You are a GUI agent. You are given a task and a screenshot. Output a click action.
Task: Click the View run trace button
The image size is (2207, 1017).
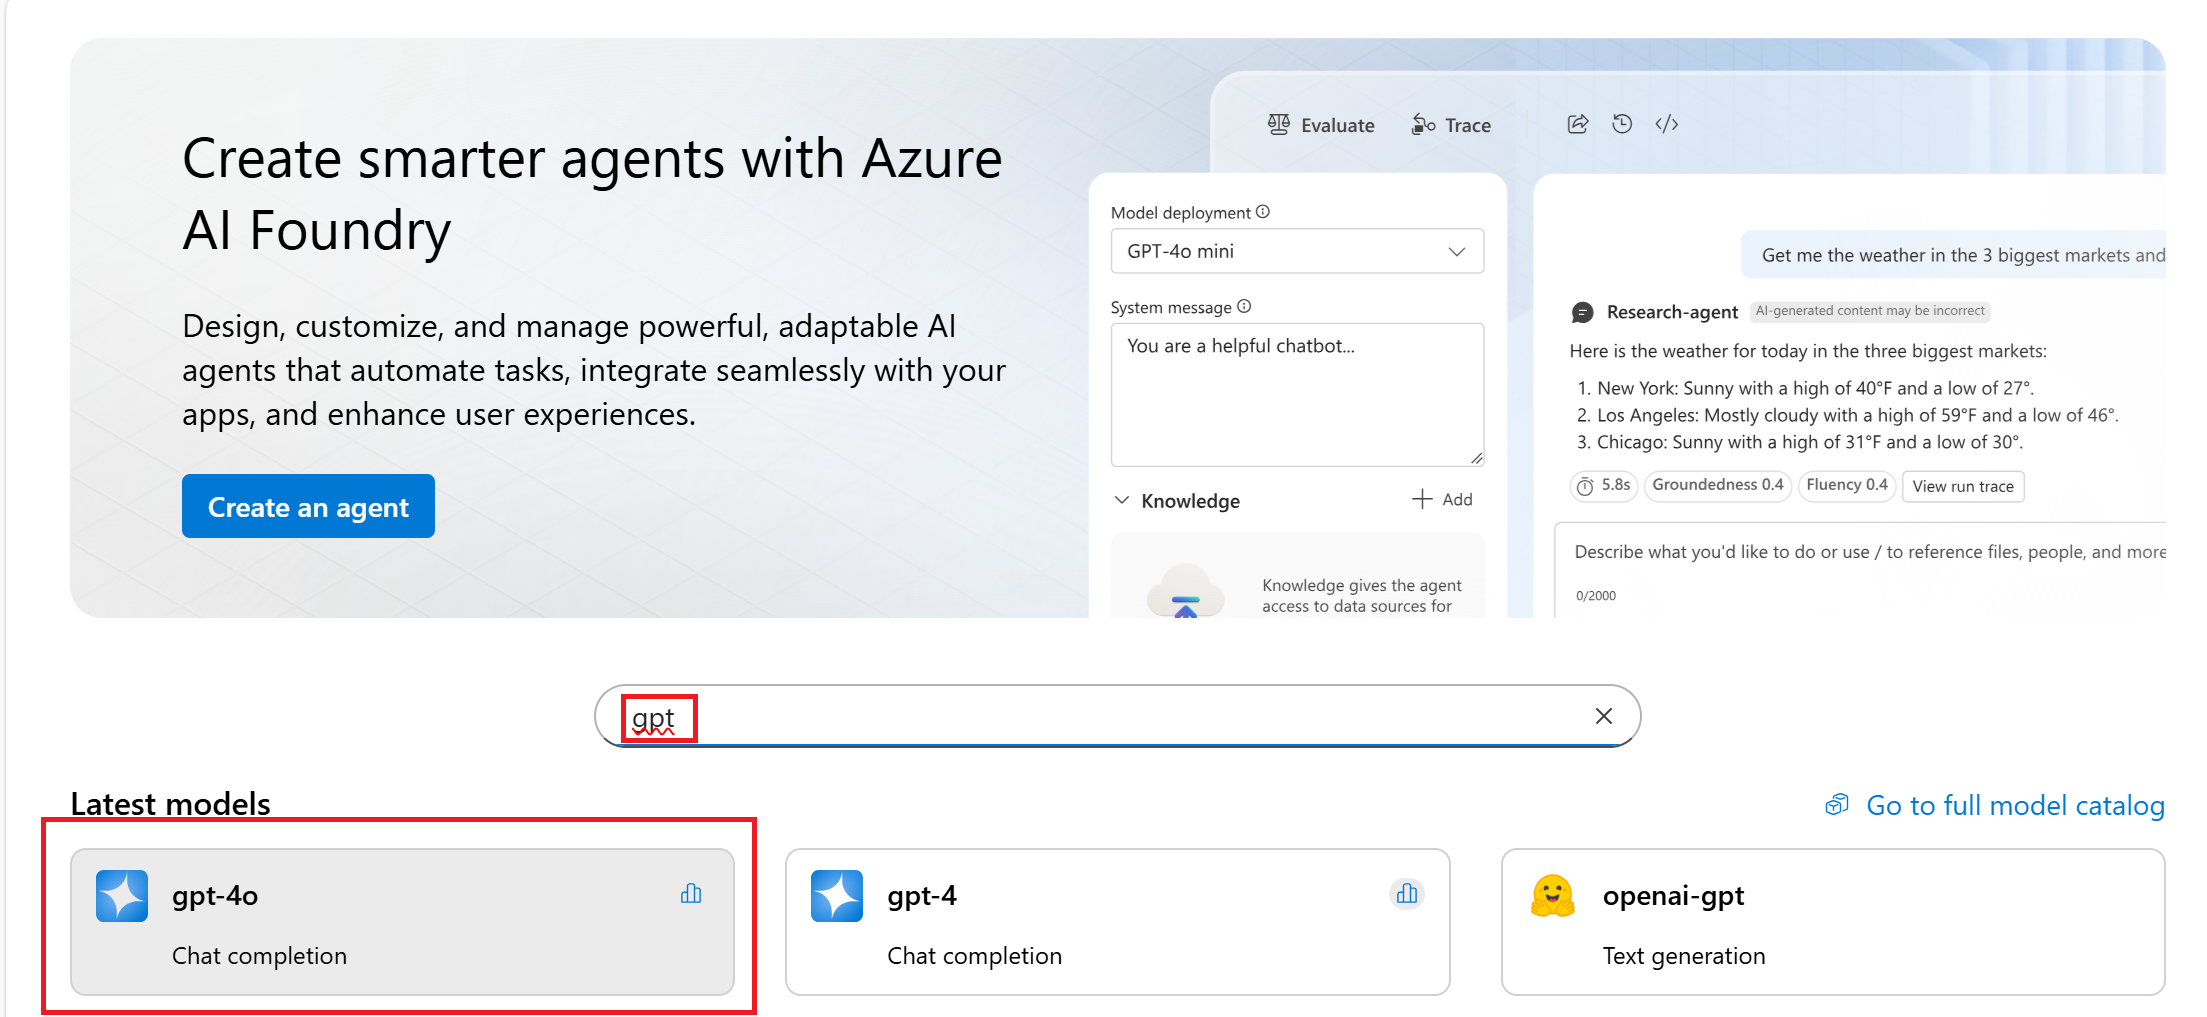pos(1962,486)
